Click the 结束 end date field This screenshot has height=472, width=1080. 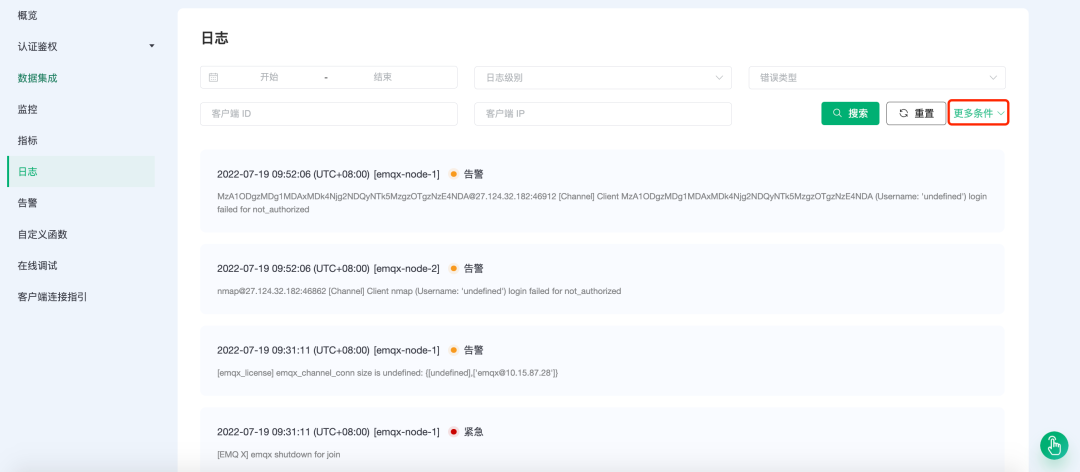click(x=383, y=77)
